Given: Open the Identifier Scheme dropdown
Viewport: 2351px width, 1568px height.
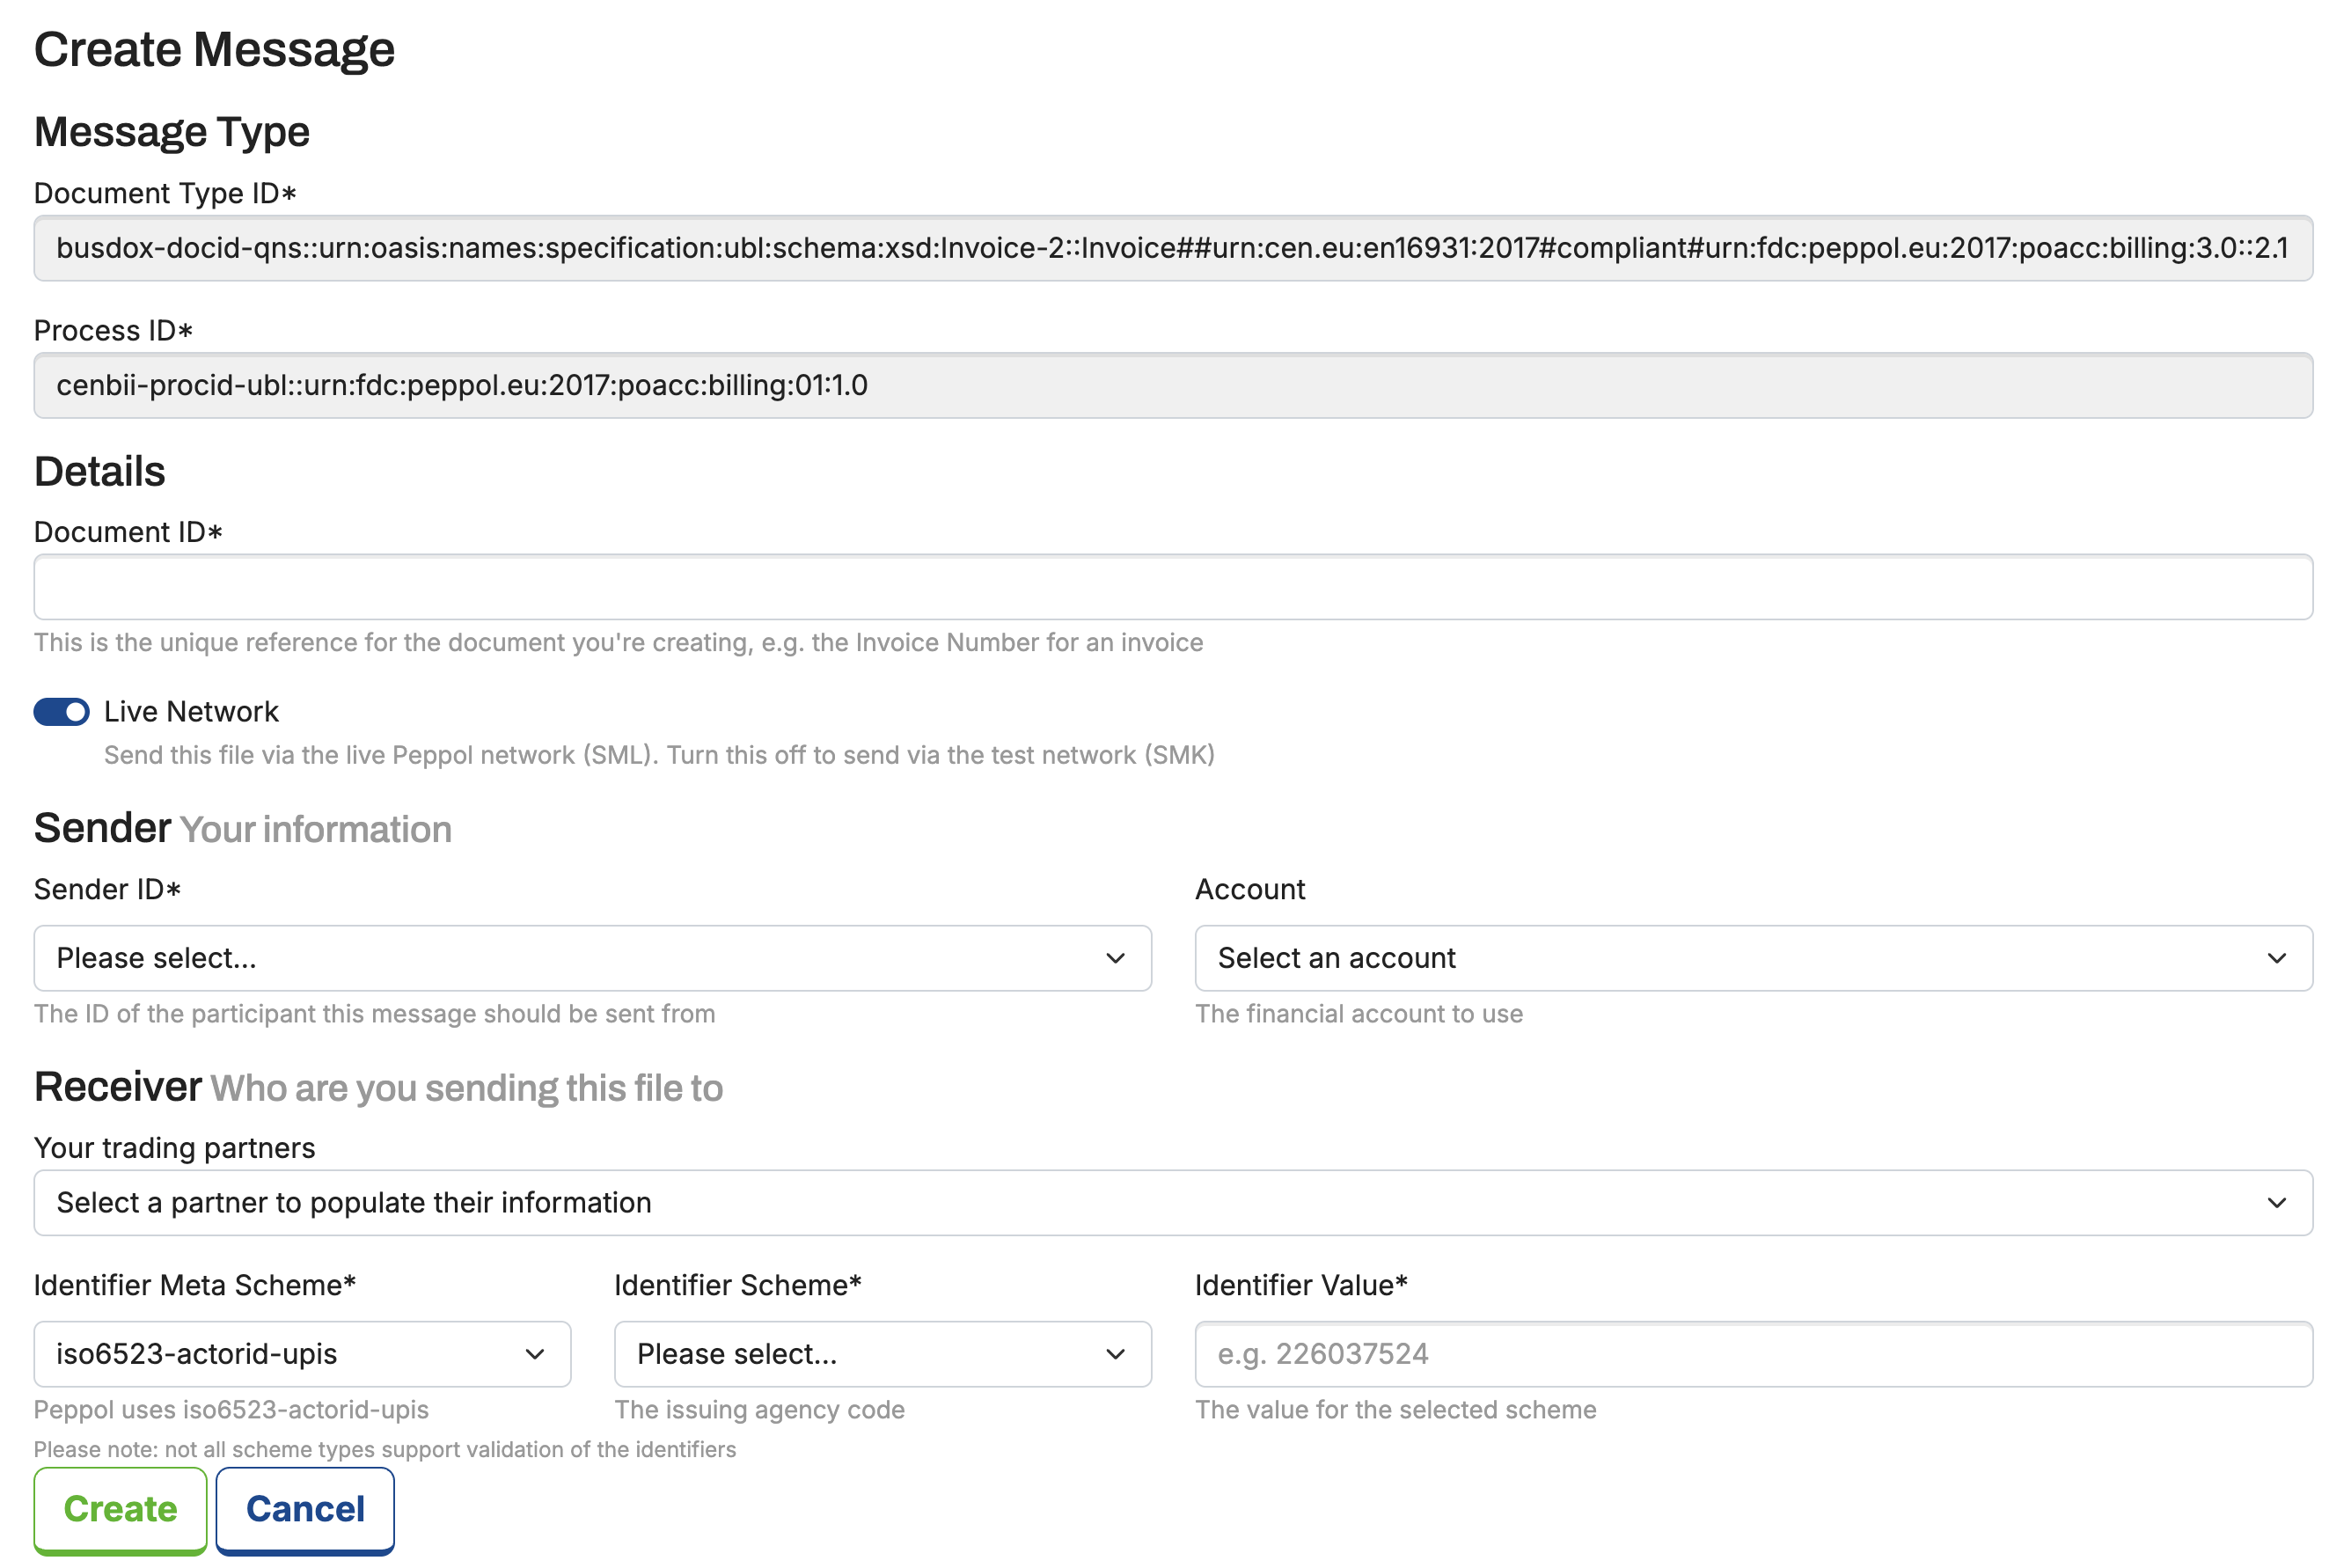Looking at the screenshot, I should 882,1353.
